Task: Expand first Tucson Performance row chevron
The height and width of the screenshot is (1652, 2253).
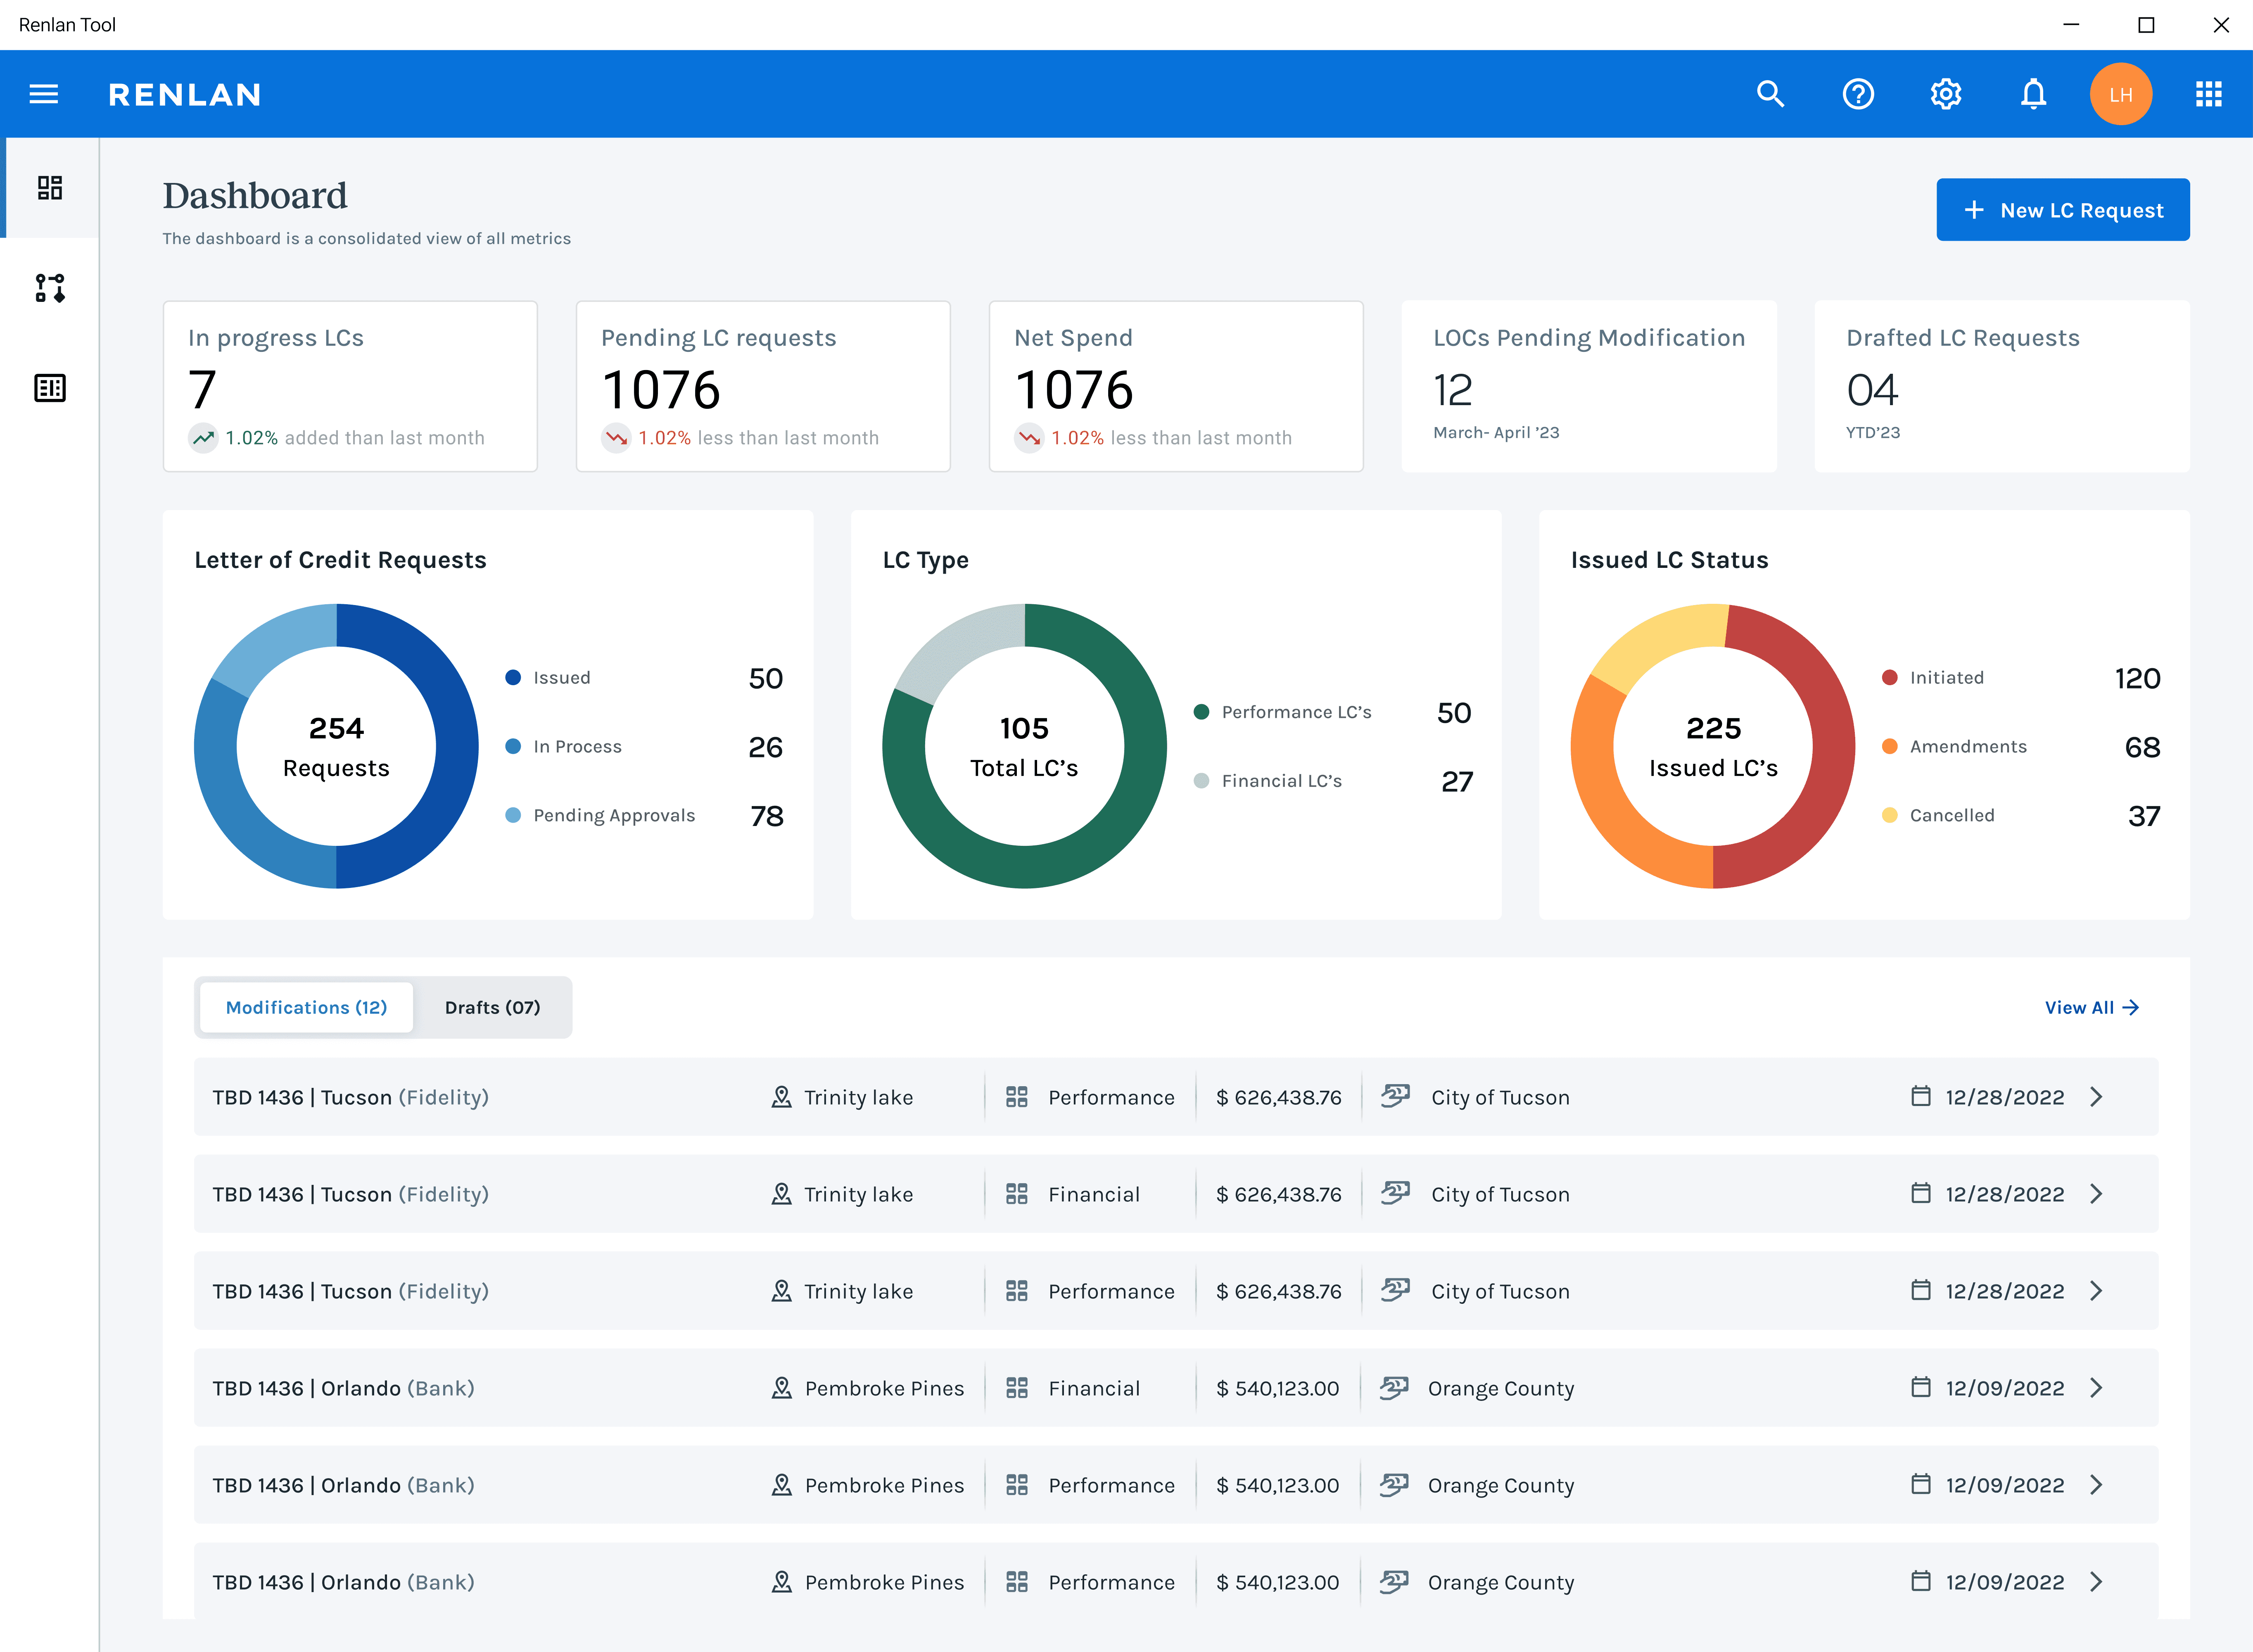Action: 2096,1097
